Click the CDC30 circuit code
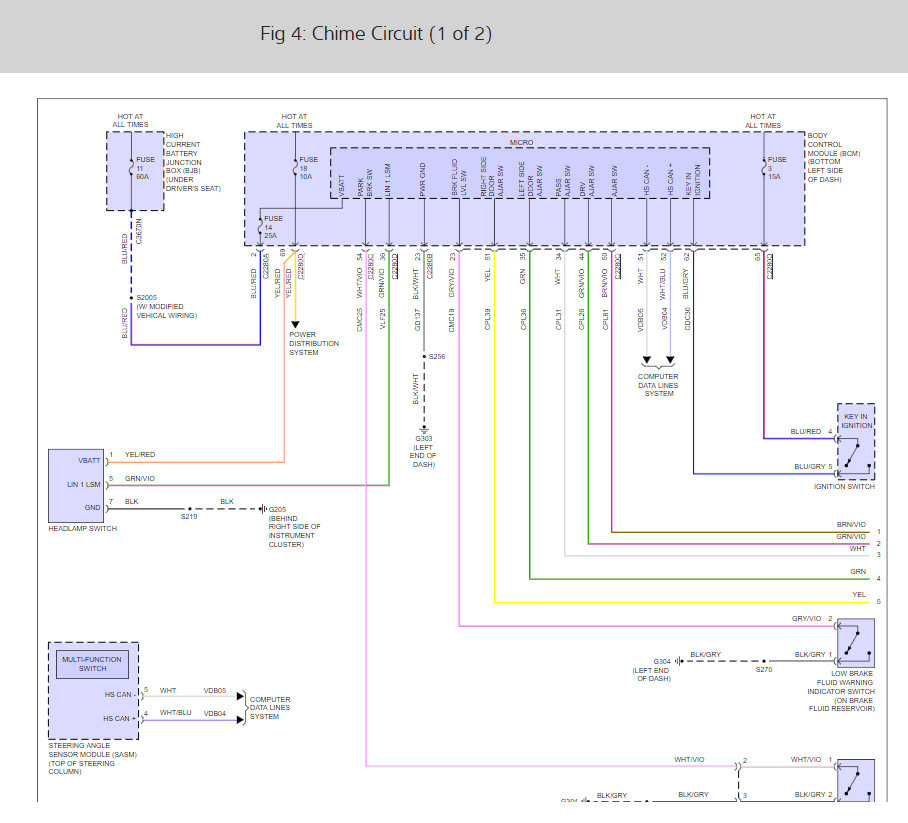908x823 pixels. tap(687, 319)
